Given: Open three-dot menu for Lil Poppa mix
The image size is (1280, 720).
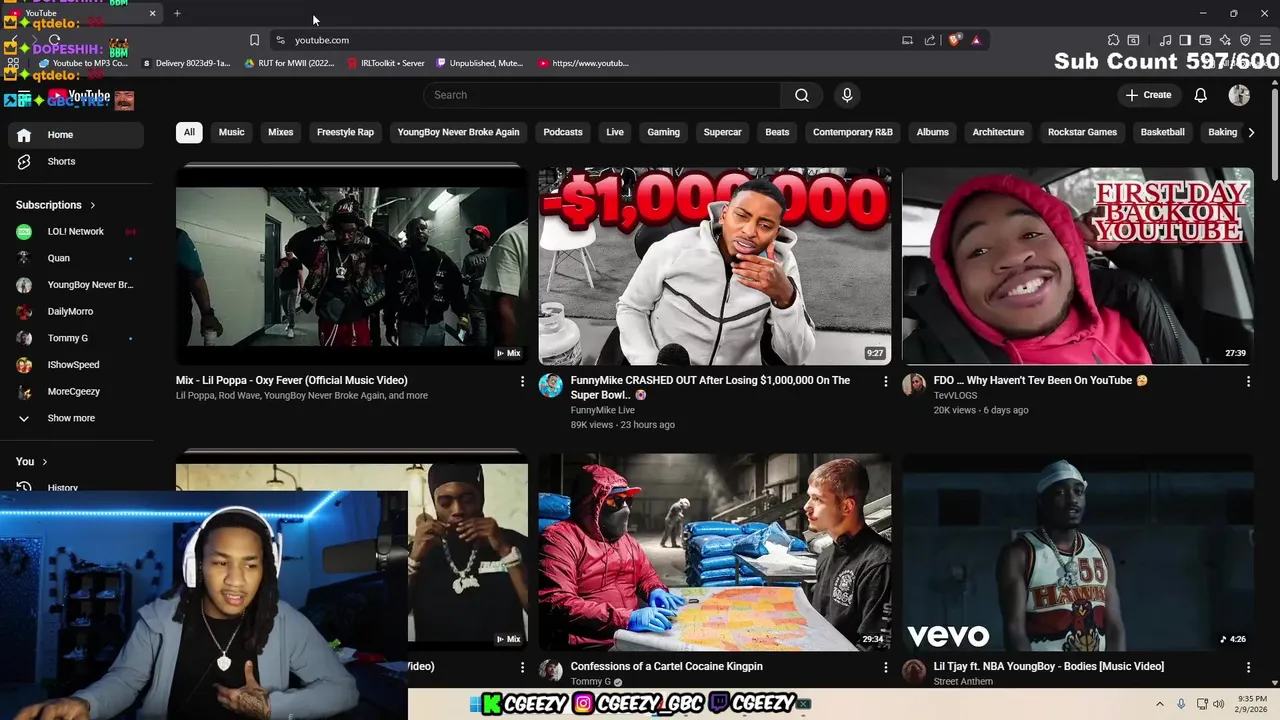Looking at the screenshot, I should tap(522, 381).
